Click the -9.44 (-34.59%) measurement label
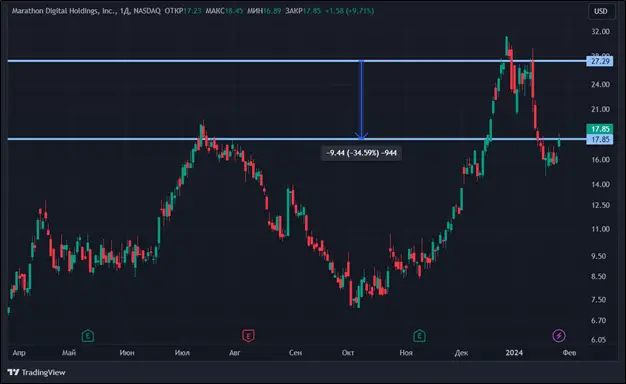This screenshot has height=384, width=626. [x=361, y=153]
